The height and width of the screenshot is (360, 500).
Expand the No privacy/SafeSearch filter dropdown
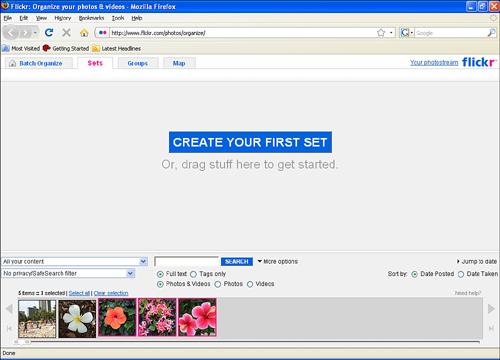coord(68,273)
